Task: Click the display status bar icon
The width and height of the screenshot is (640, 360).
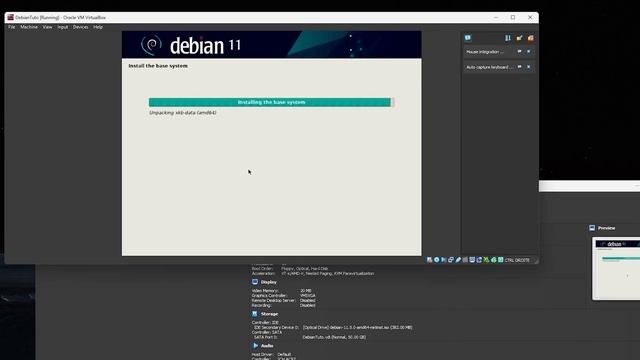Action: pyautogui.click(x=472, y=260)
